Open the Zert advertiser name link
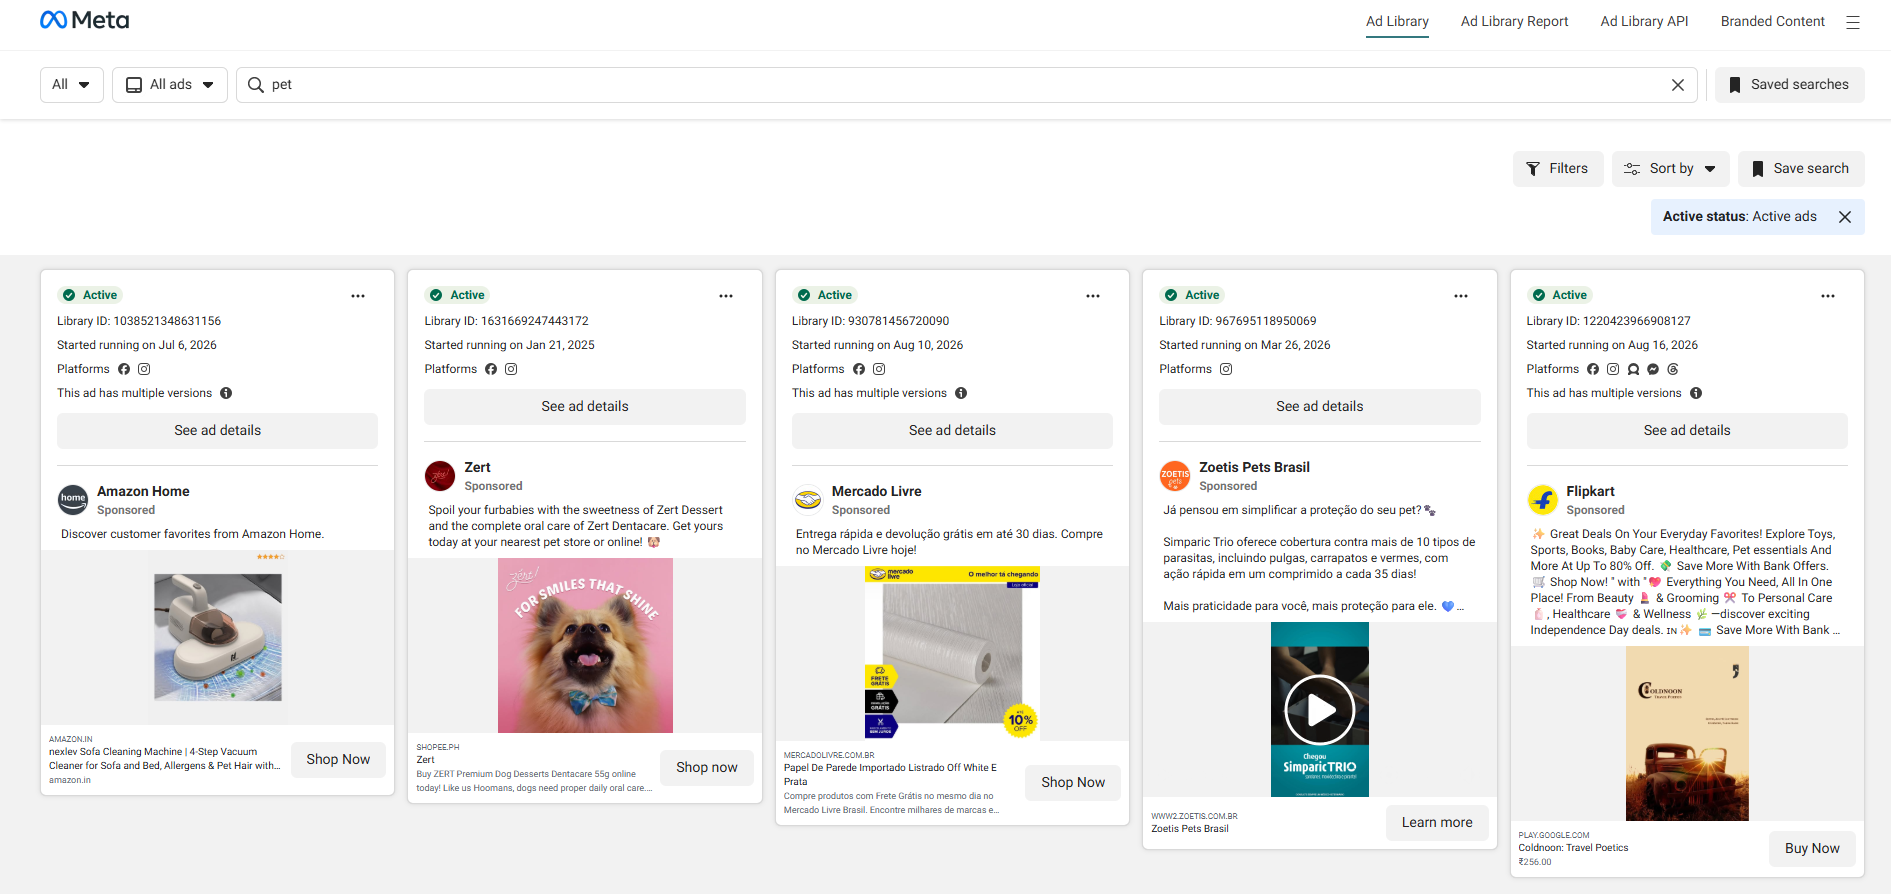The height and width of the screenshot is (894, 1891). [x=477, y=467]
